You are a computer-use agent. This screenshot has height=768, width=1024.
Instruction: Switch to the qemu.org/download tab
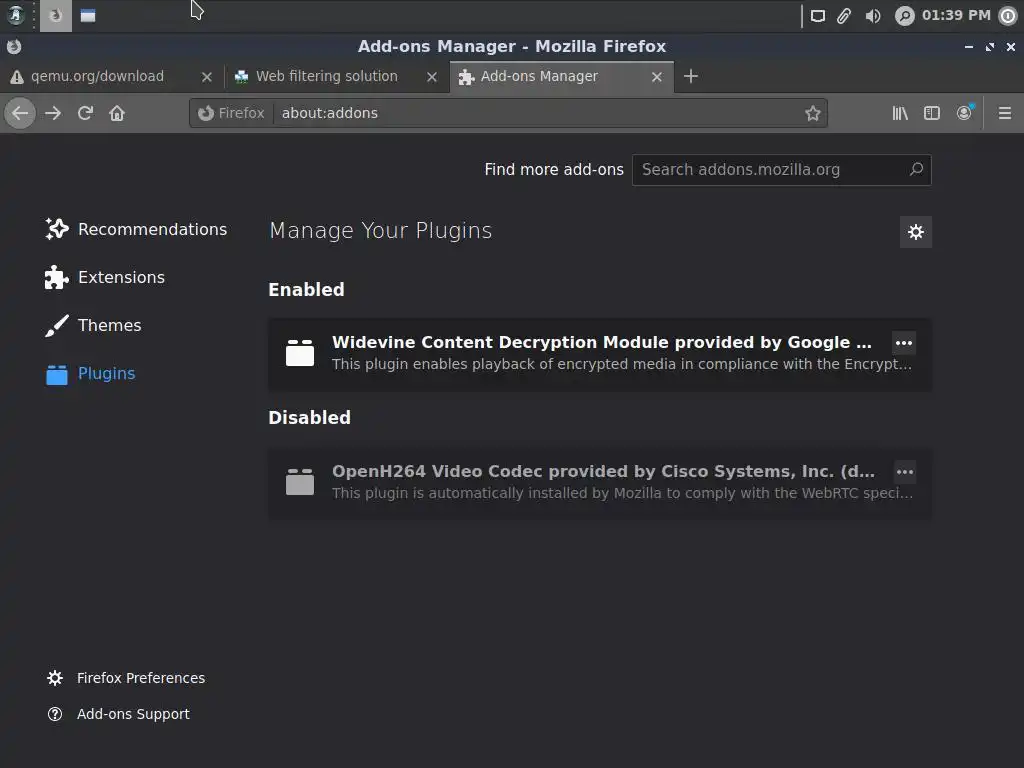(x=97, y=76)
